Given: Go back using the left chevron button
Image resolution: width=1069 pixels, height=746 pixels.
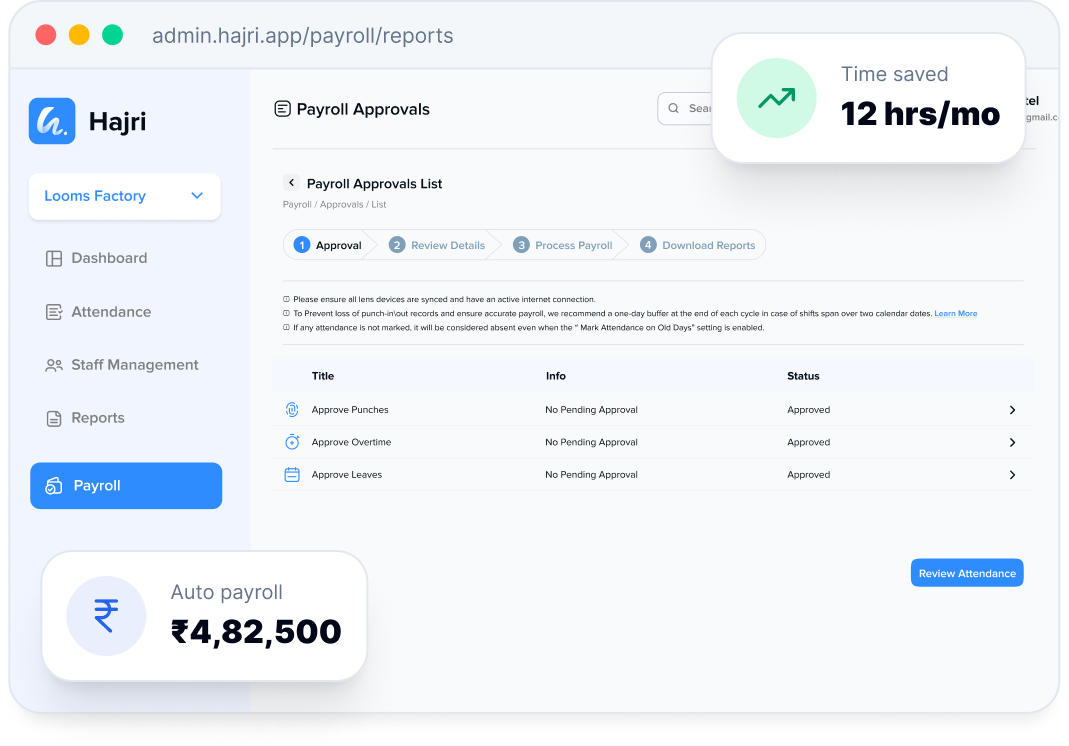Looking at the screenshot, I should click(291, 183).
